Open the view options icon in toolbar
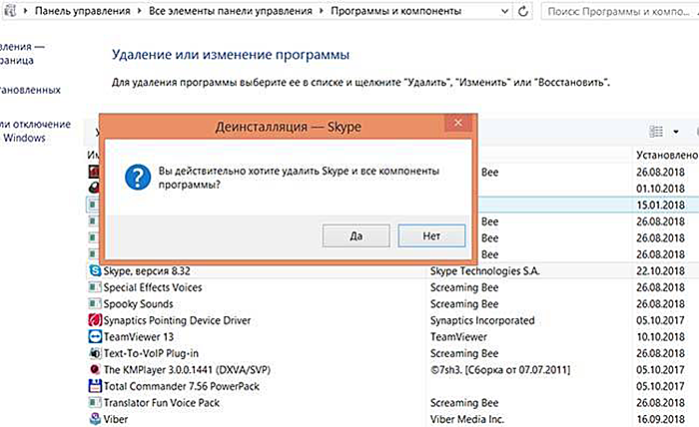This screenshot has width=699, height=427. [656, 131]
